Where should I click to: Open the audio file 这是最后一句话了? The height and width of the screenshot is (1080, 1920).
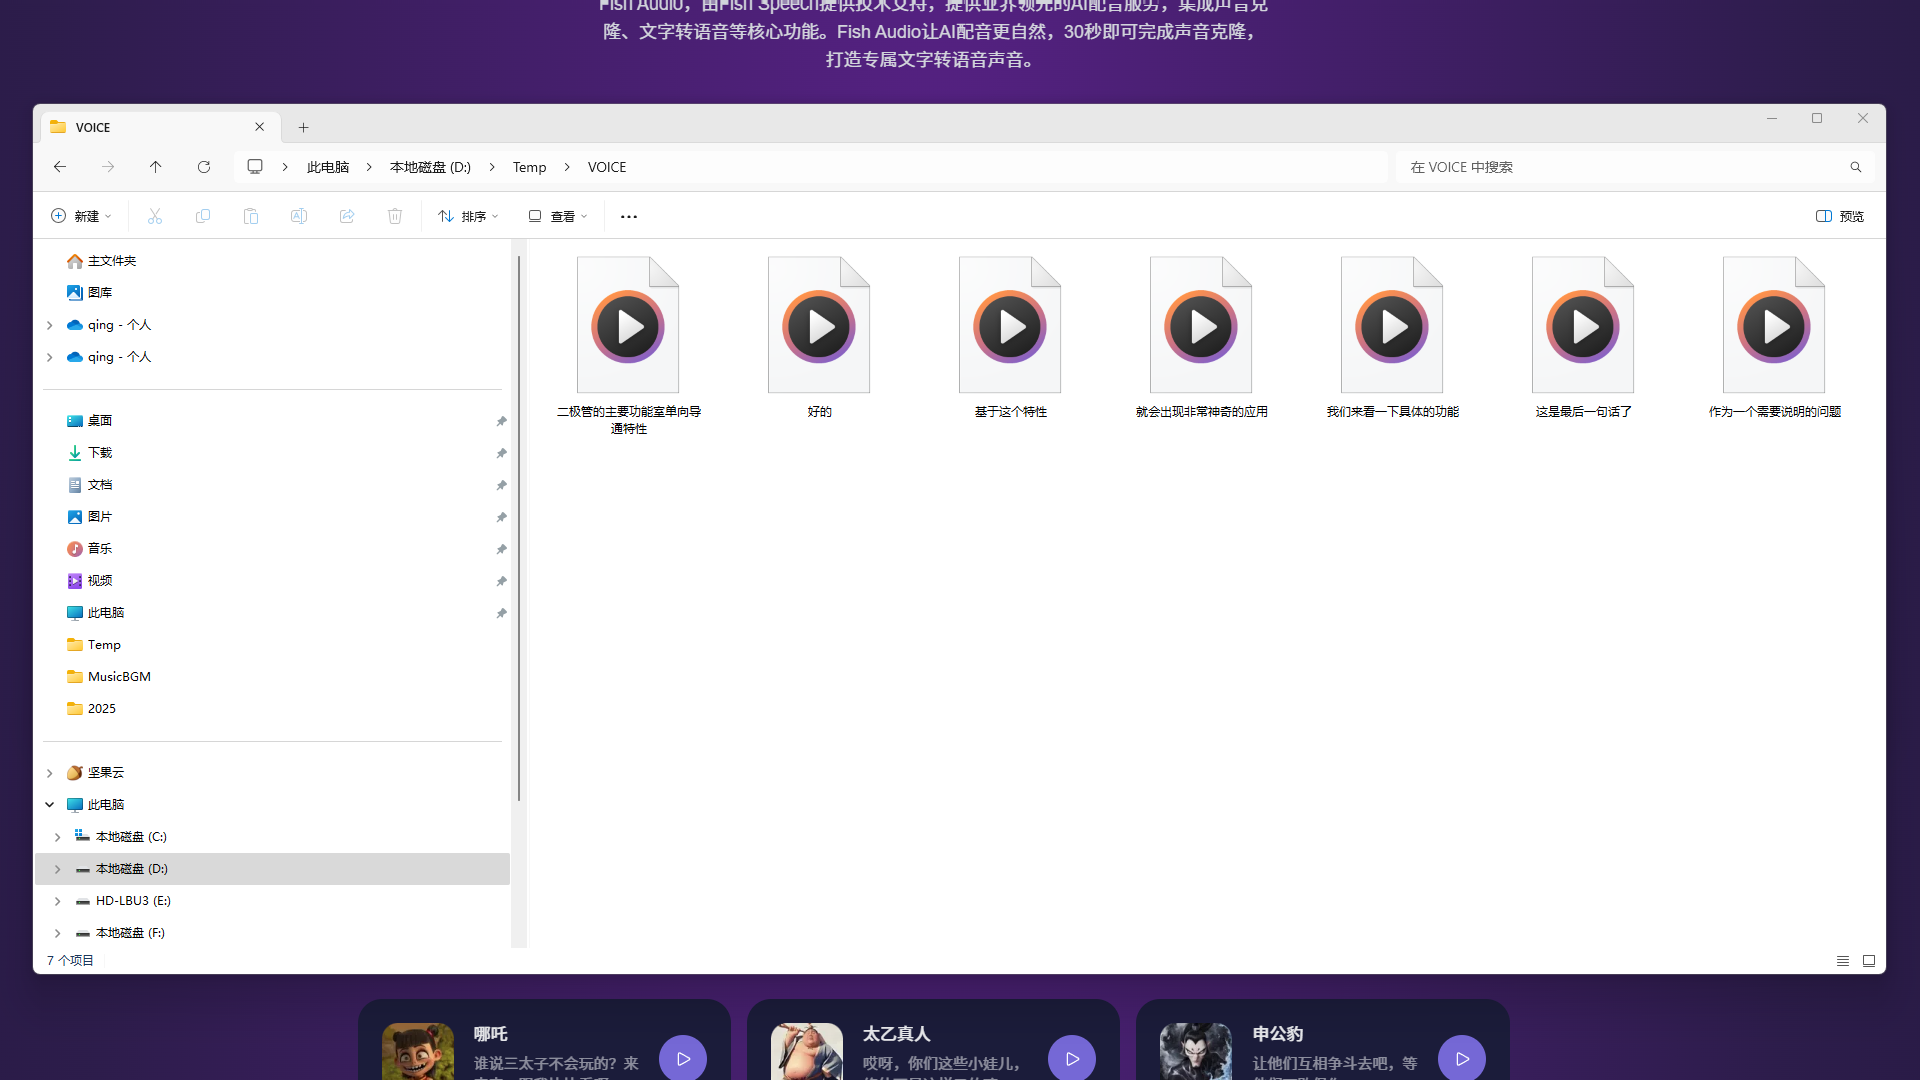coord(1581,325)
